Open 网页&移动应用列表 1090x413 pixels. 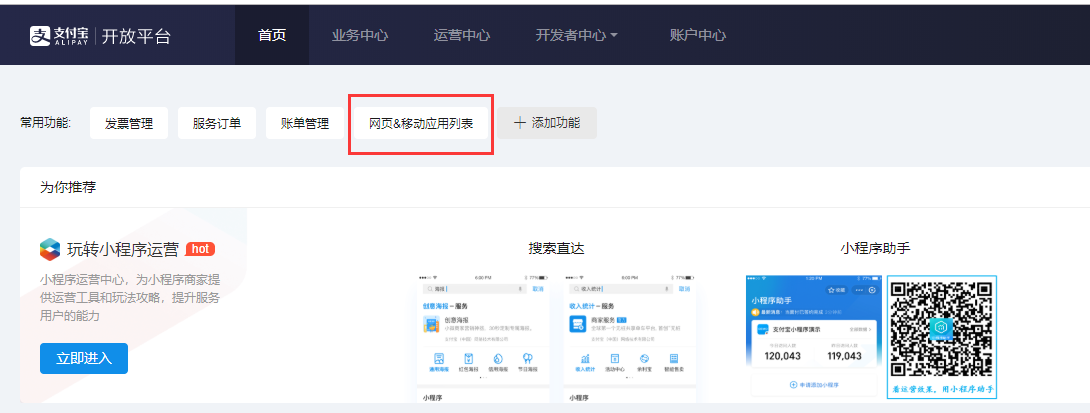(421, 124)
